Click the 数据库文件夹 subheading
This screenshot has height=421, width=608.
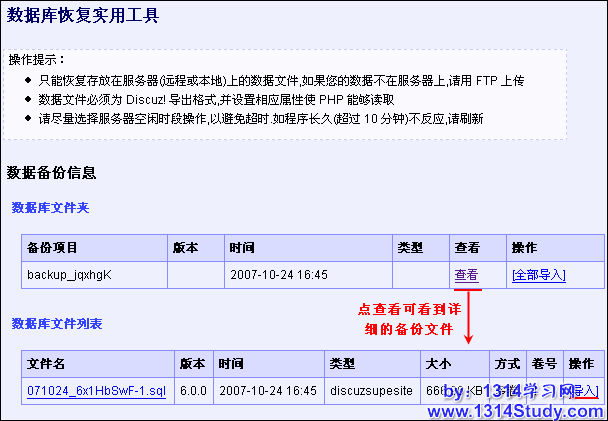click(x=50, y=207)
